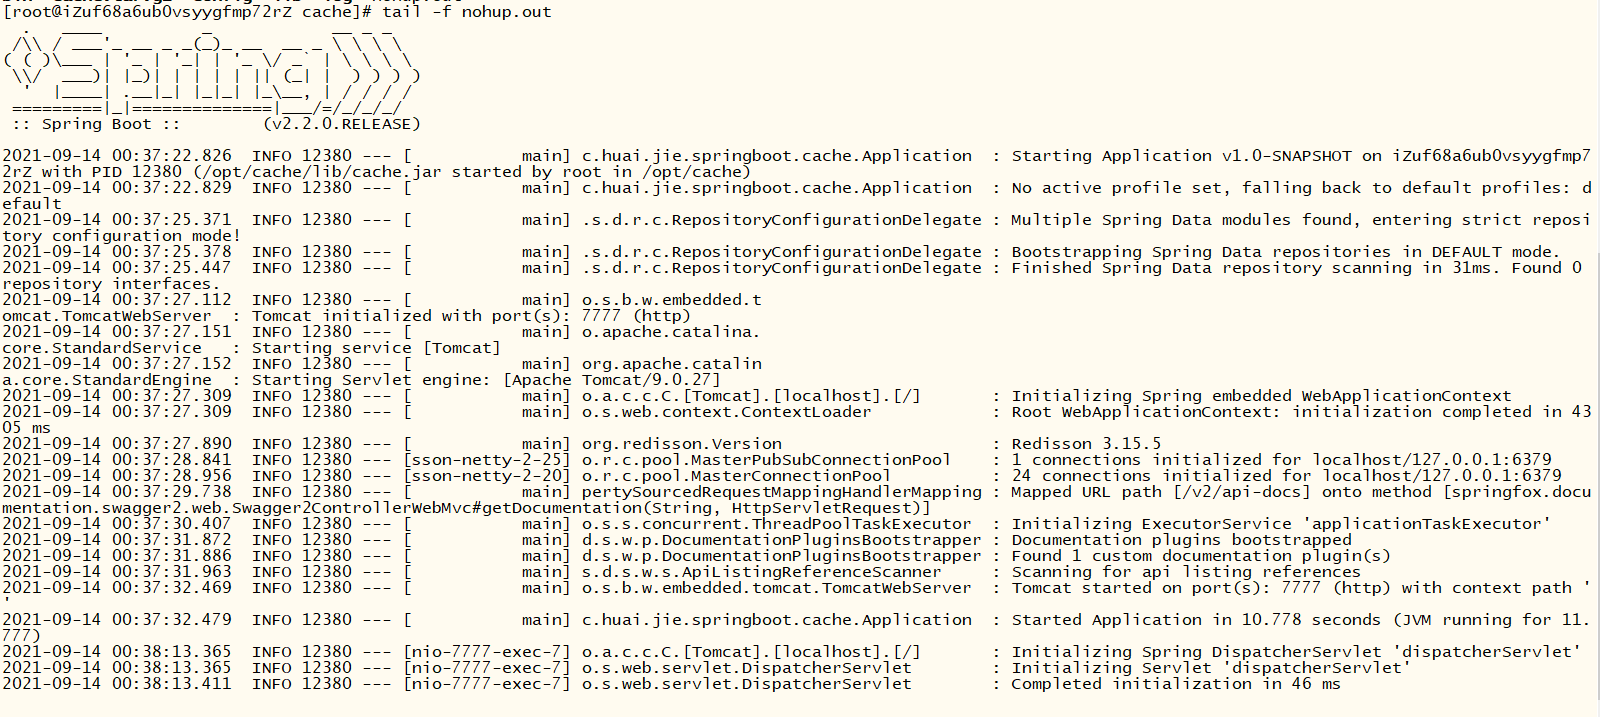
Task: Click 'o.s.web.context.ContextLoader' logger name
Action: [726, 412]
